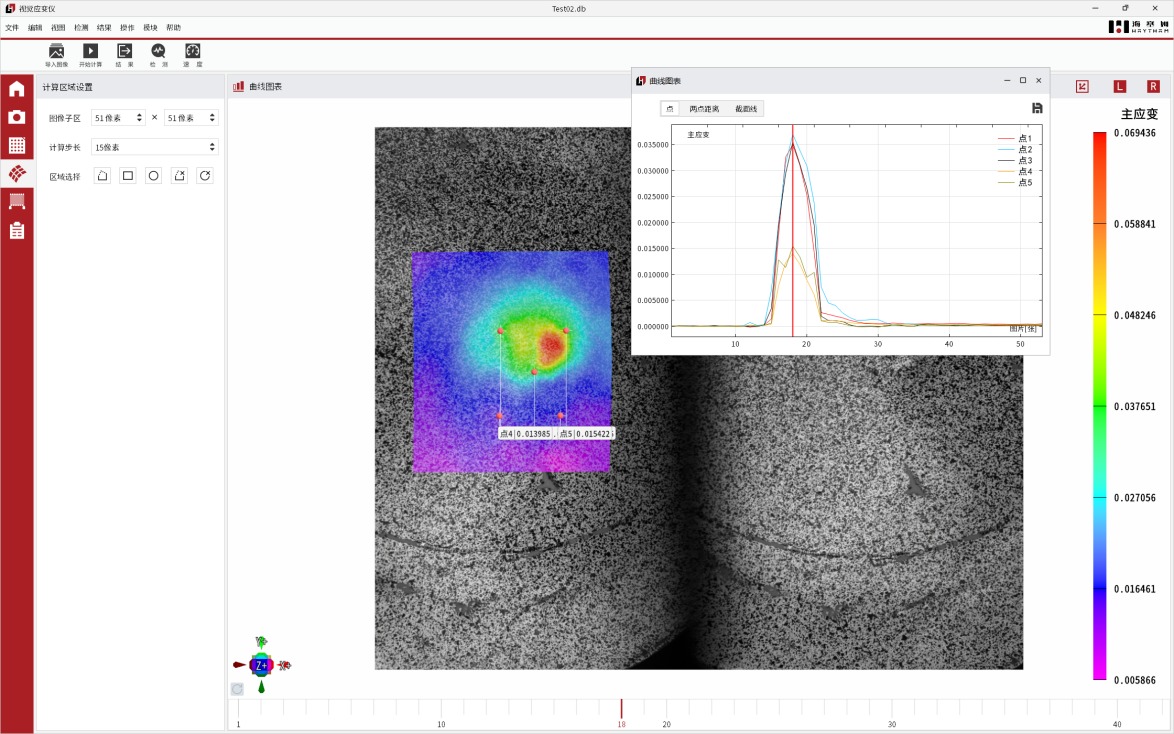1174x734 pixels.
Task: Open the clipboard report icon in sidebar
Action: (17, 231)
